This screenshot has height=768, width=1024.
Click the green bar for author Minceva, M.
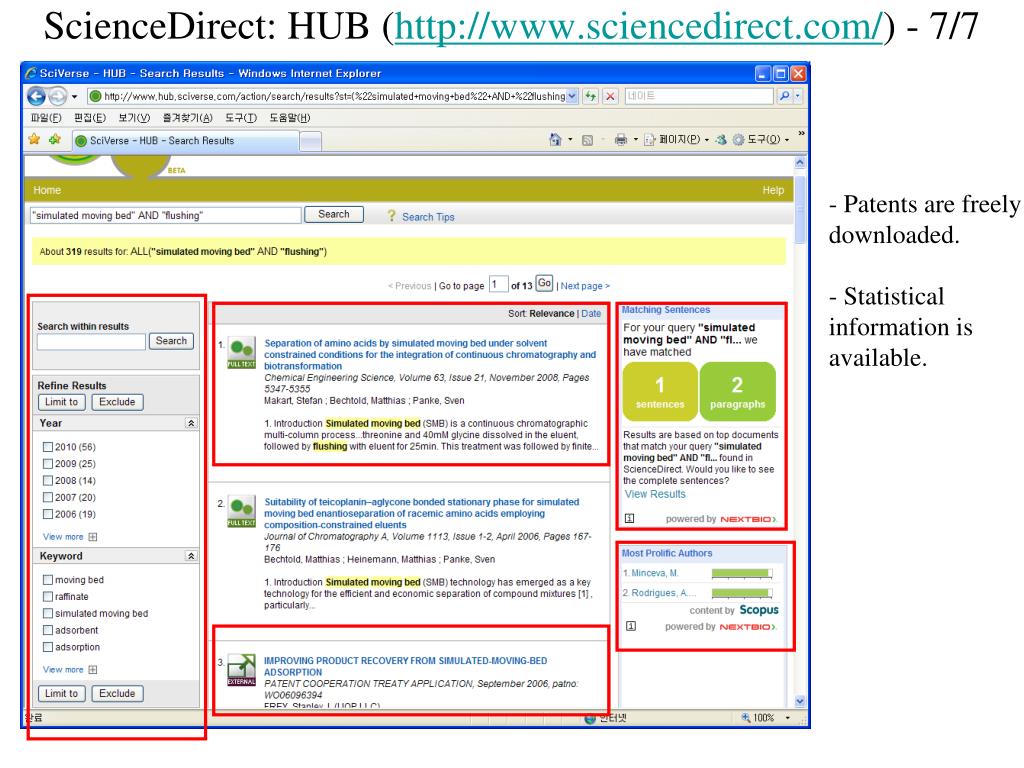(741, 573)
